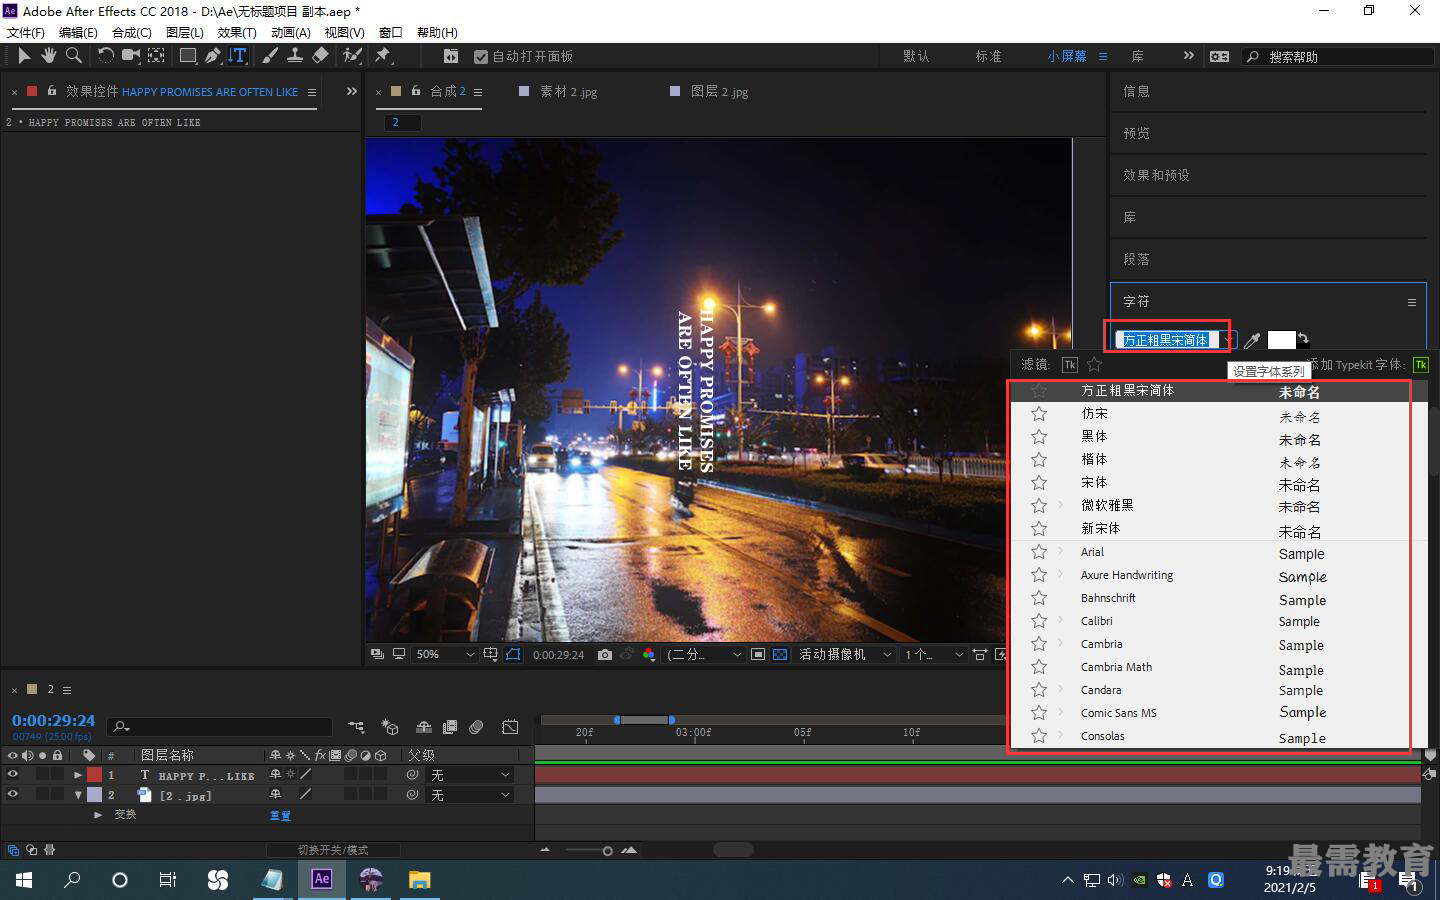This screenshot has height=900, width=1440.
Task: Select the 默认 workspace
Action: pyautogui.click(x=916, y=57)
